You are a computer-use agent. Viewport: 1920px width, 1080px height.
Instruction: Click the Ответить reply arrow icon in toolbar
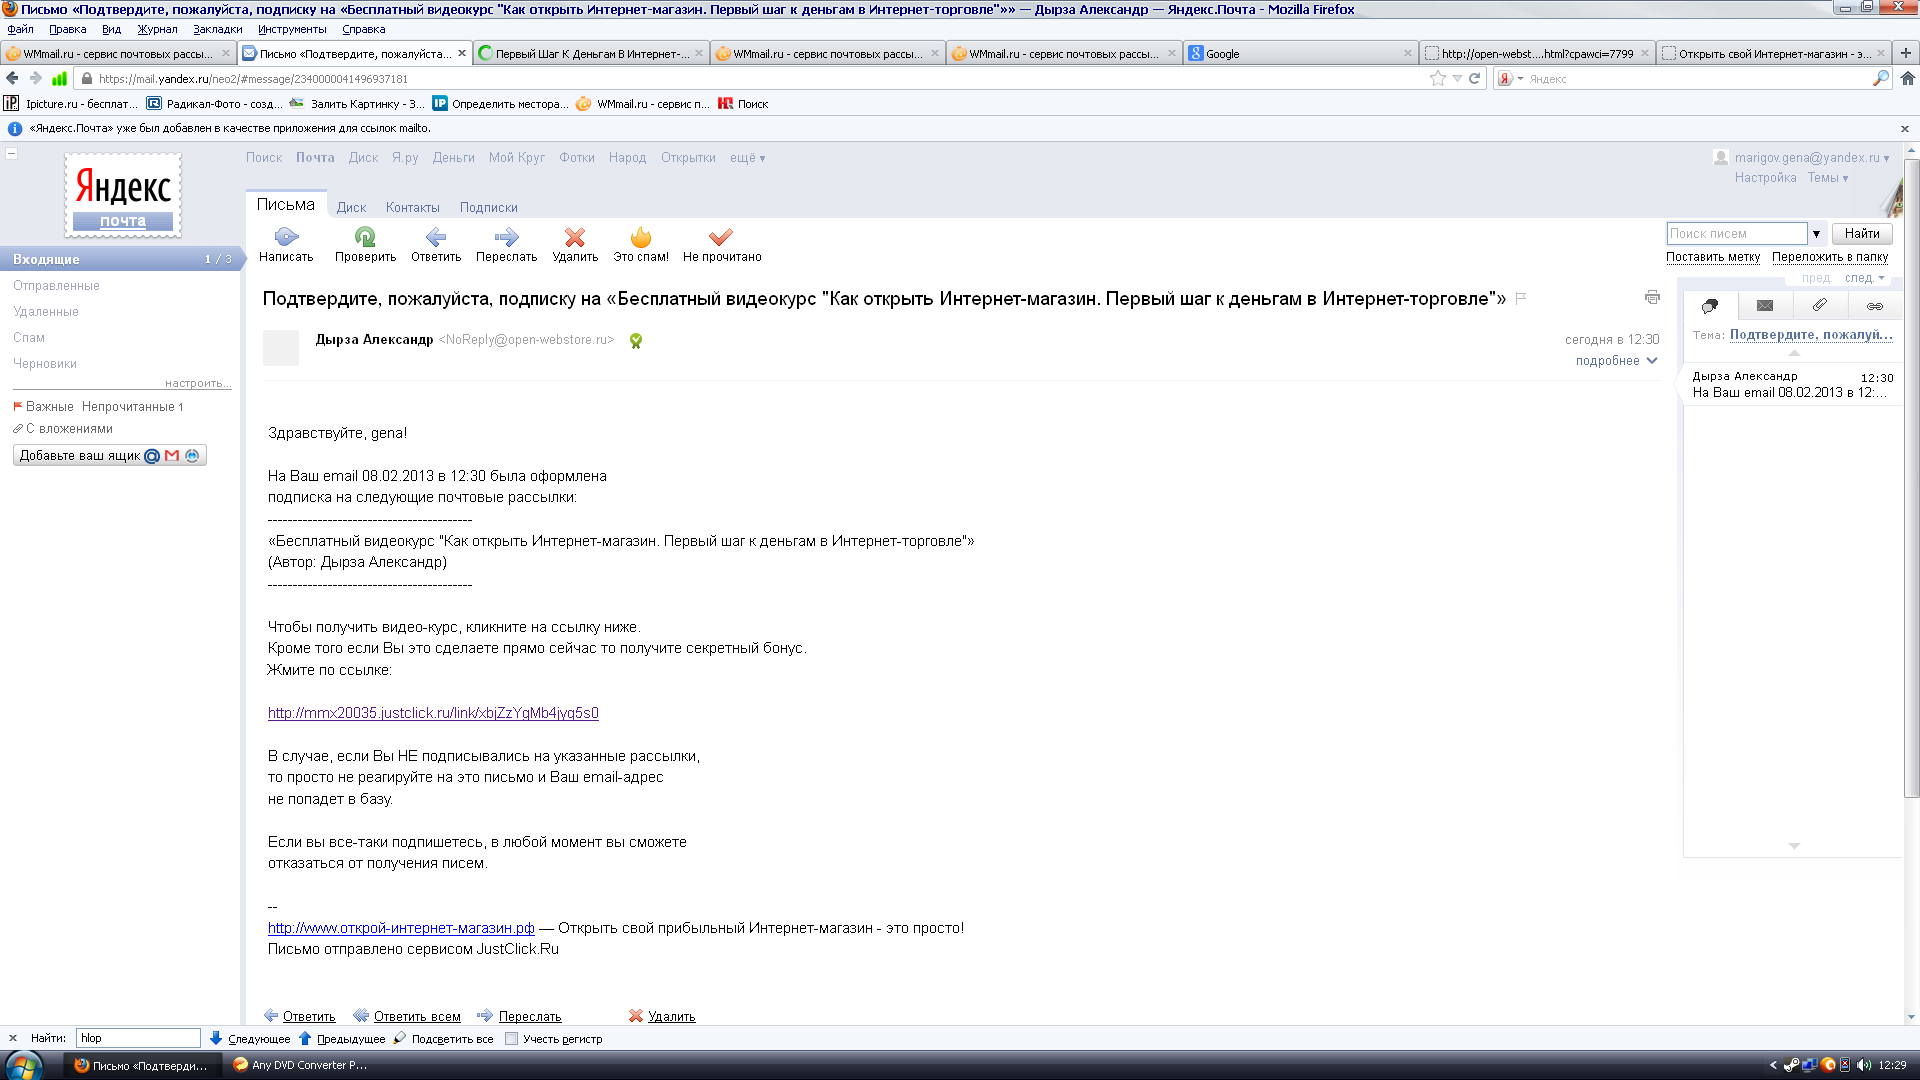[x=436, y=237]
